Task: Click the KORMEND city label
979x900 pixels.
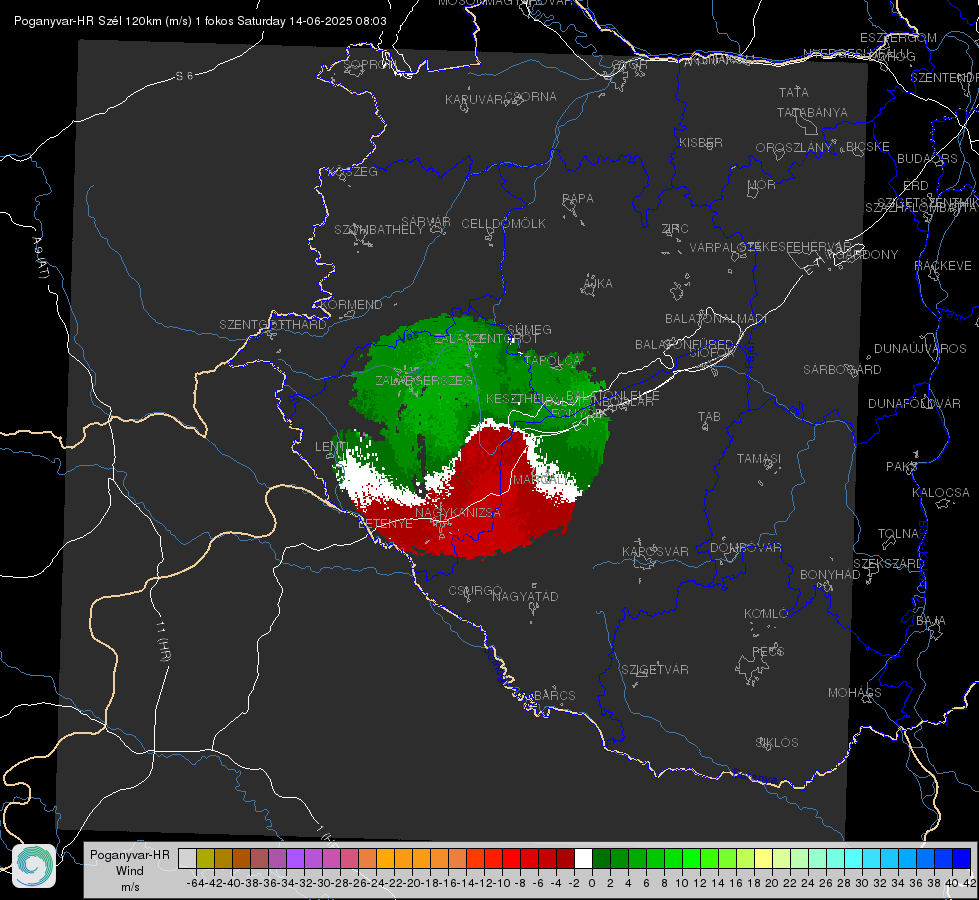Action: tap(351, 305)
